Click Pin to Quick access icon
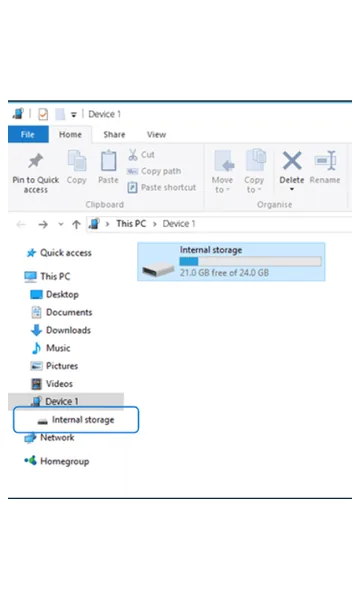Viewport: 360px width, 600px height. pos(36,161)
